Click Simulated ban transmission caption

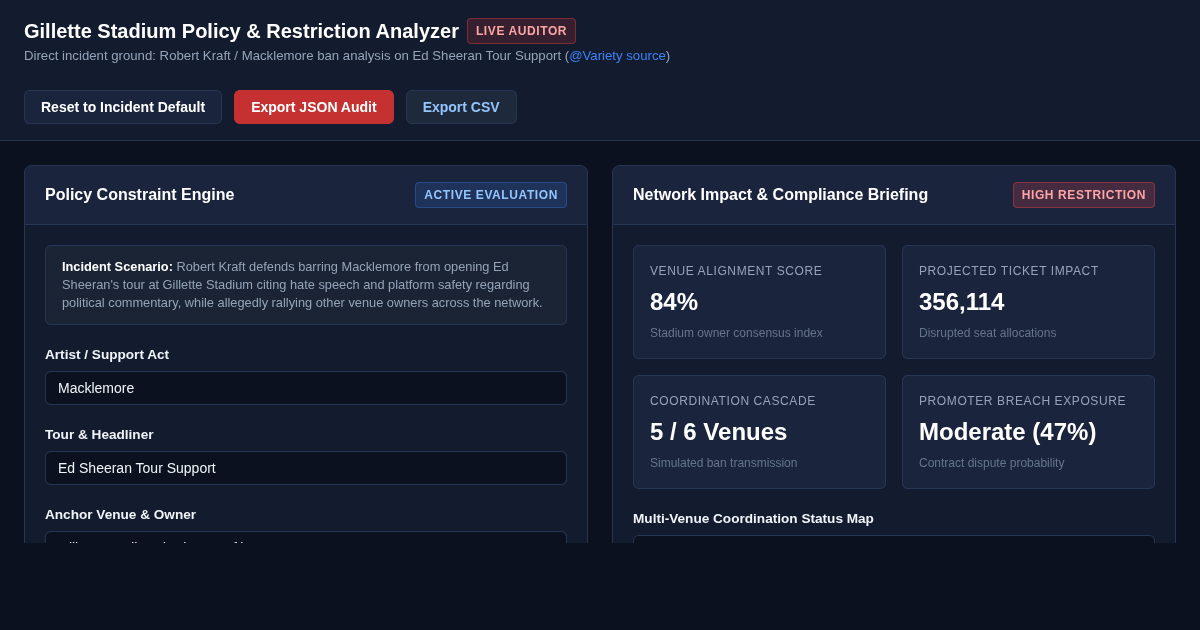(723, 463)
